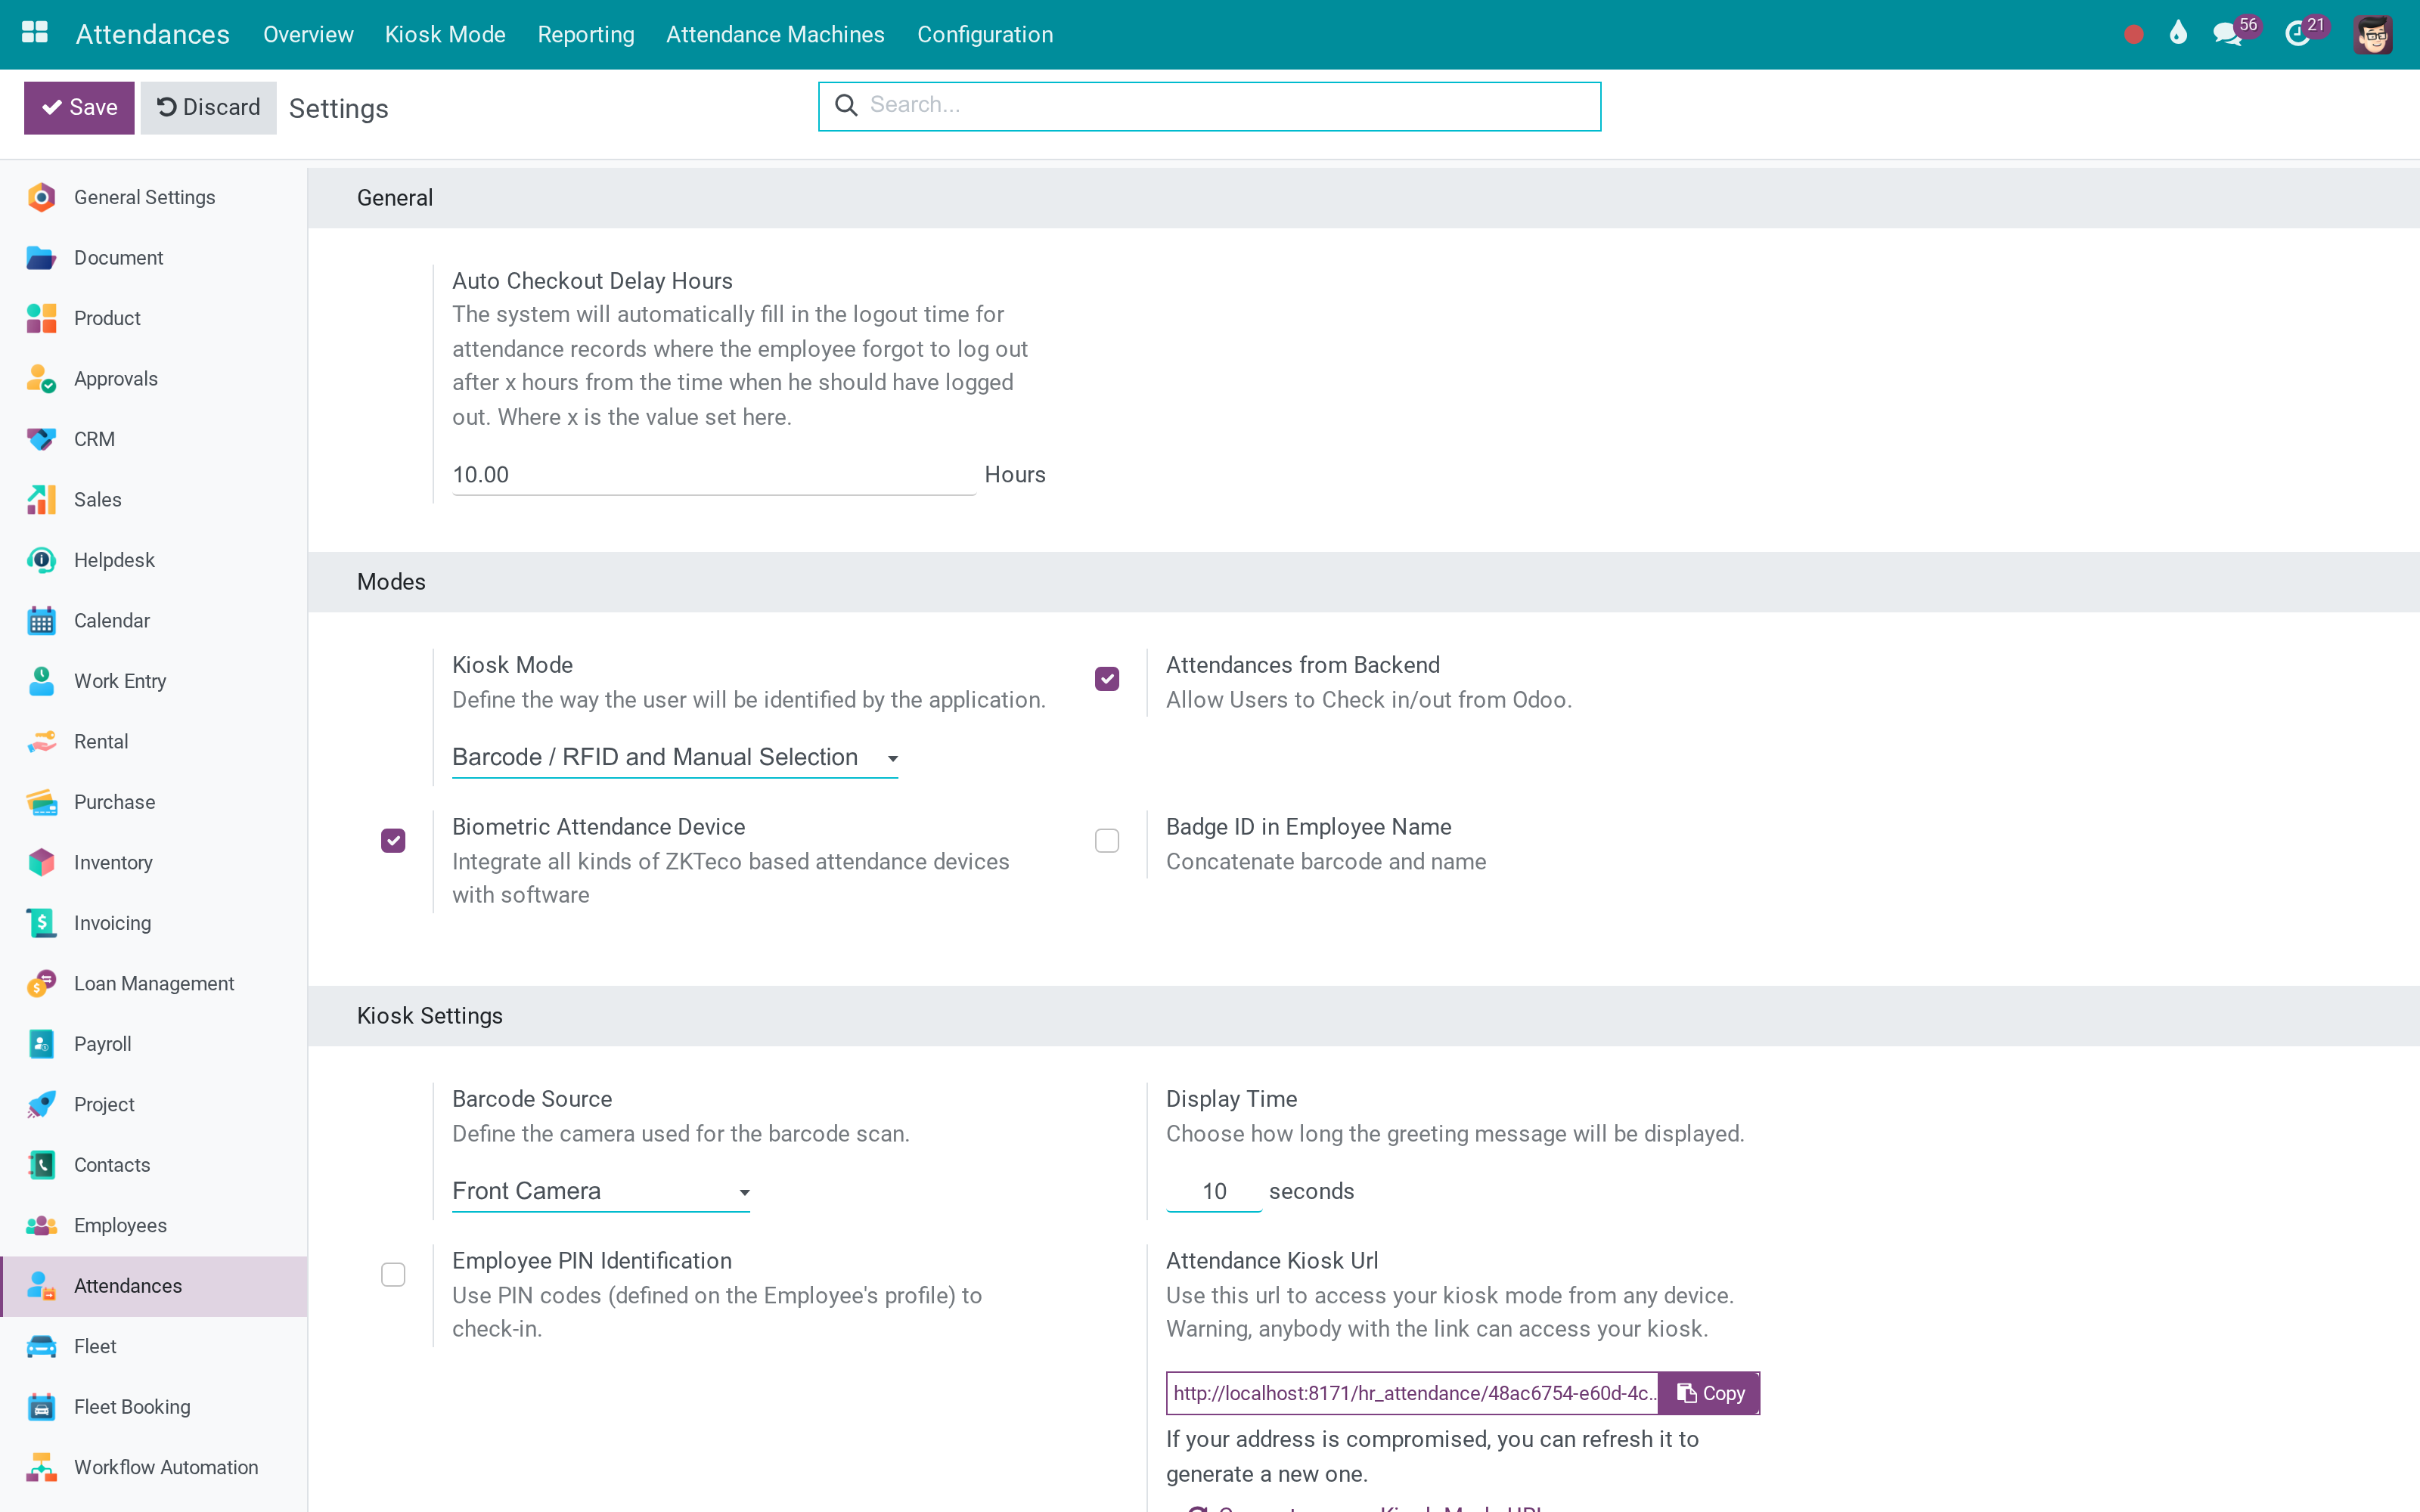Open Employees settings label in sidebar
The width and height of the screenshot is (2420, 1512).
tap(120, 1226)
